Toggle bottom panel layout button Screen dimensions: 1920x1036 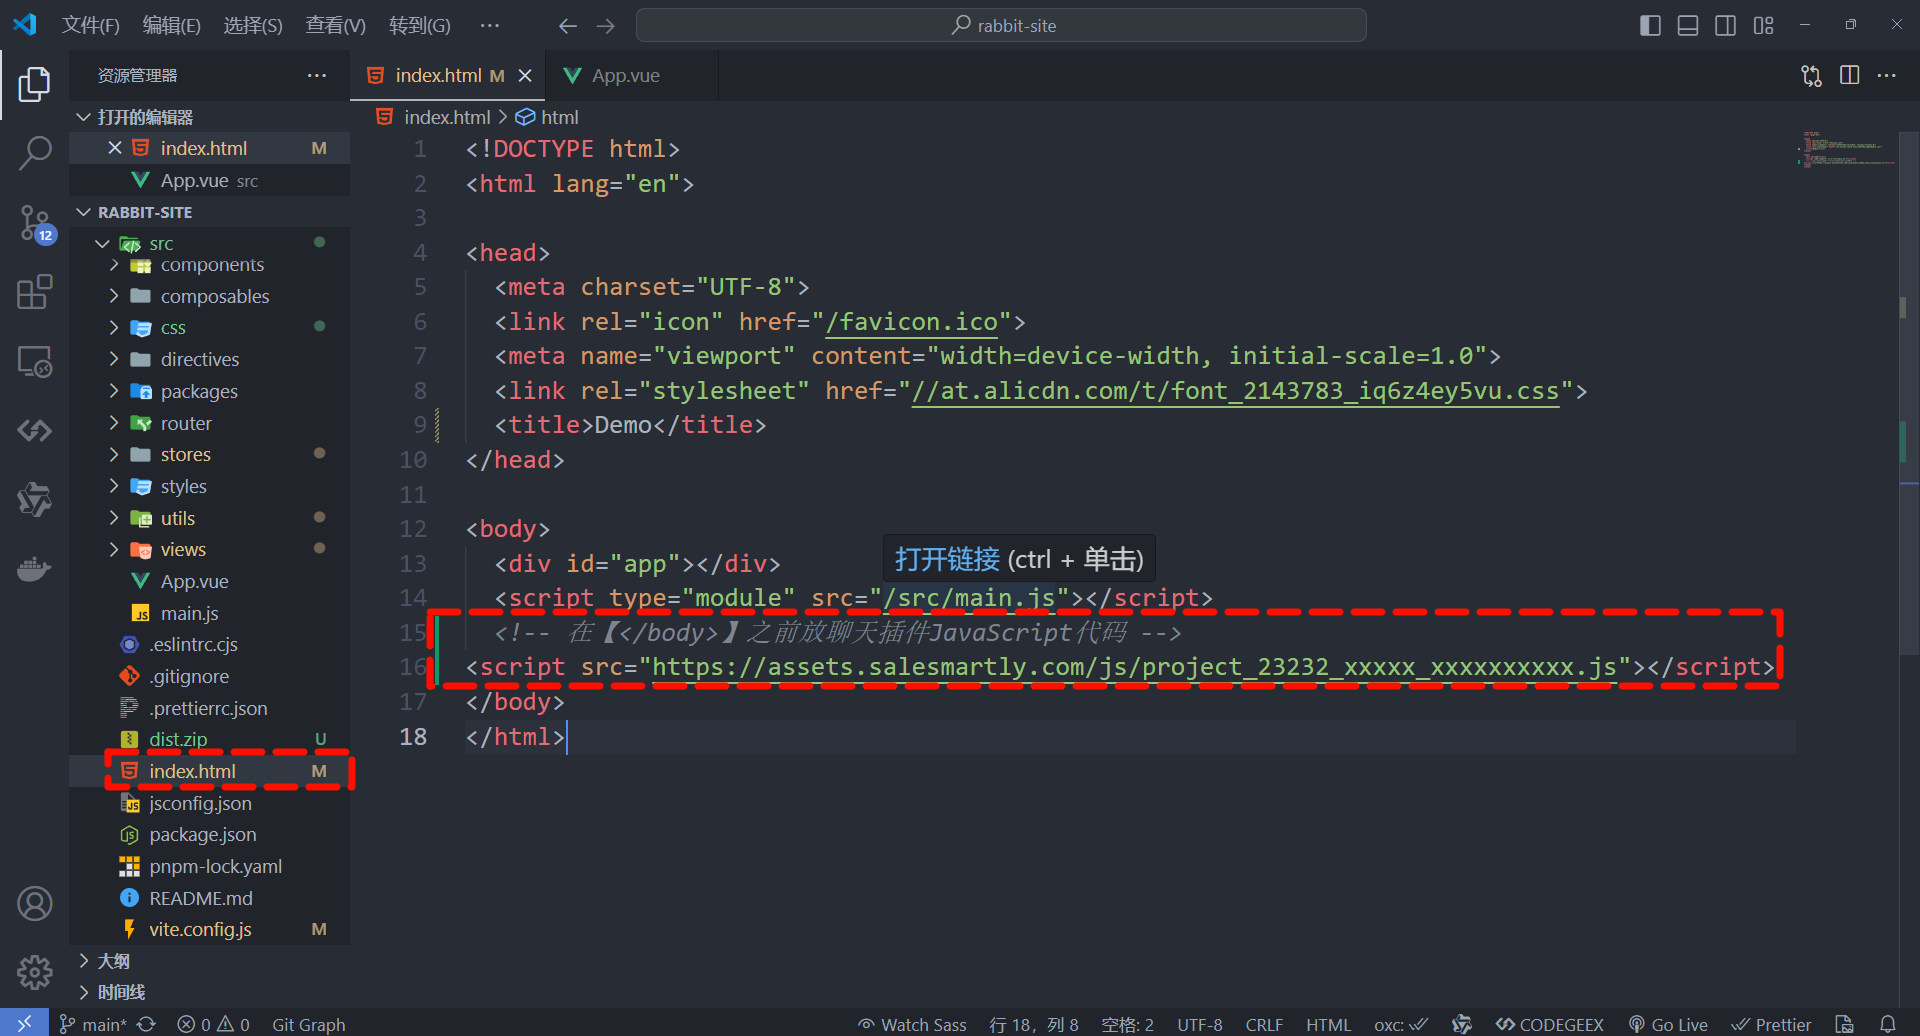click(1688, 26)
